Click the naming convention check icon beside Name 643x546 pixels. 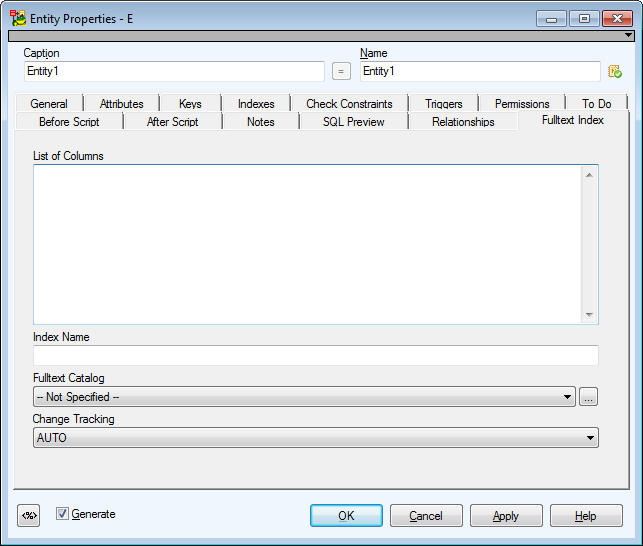coord(615,71)
